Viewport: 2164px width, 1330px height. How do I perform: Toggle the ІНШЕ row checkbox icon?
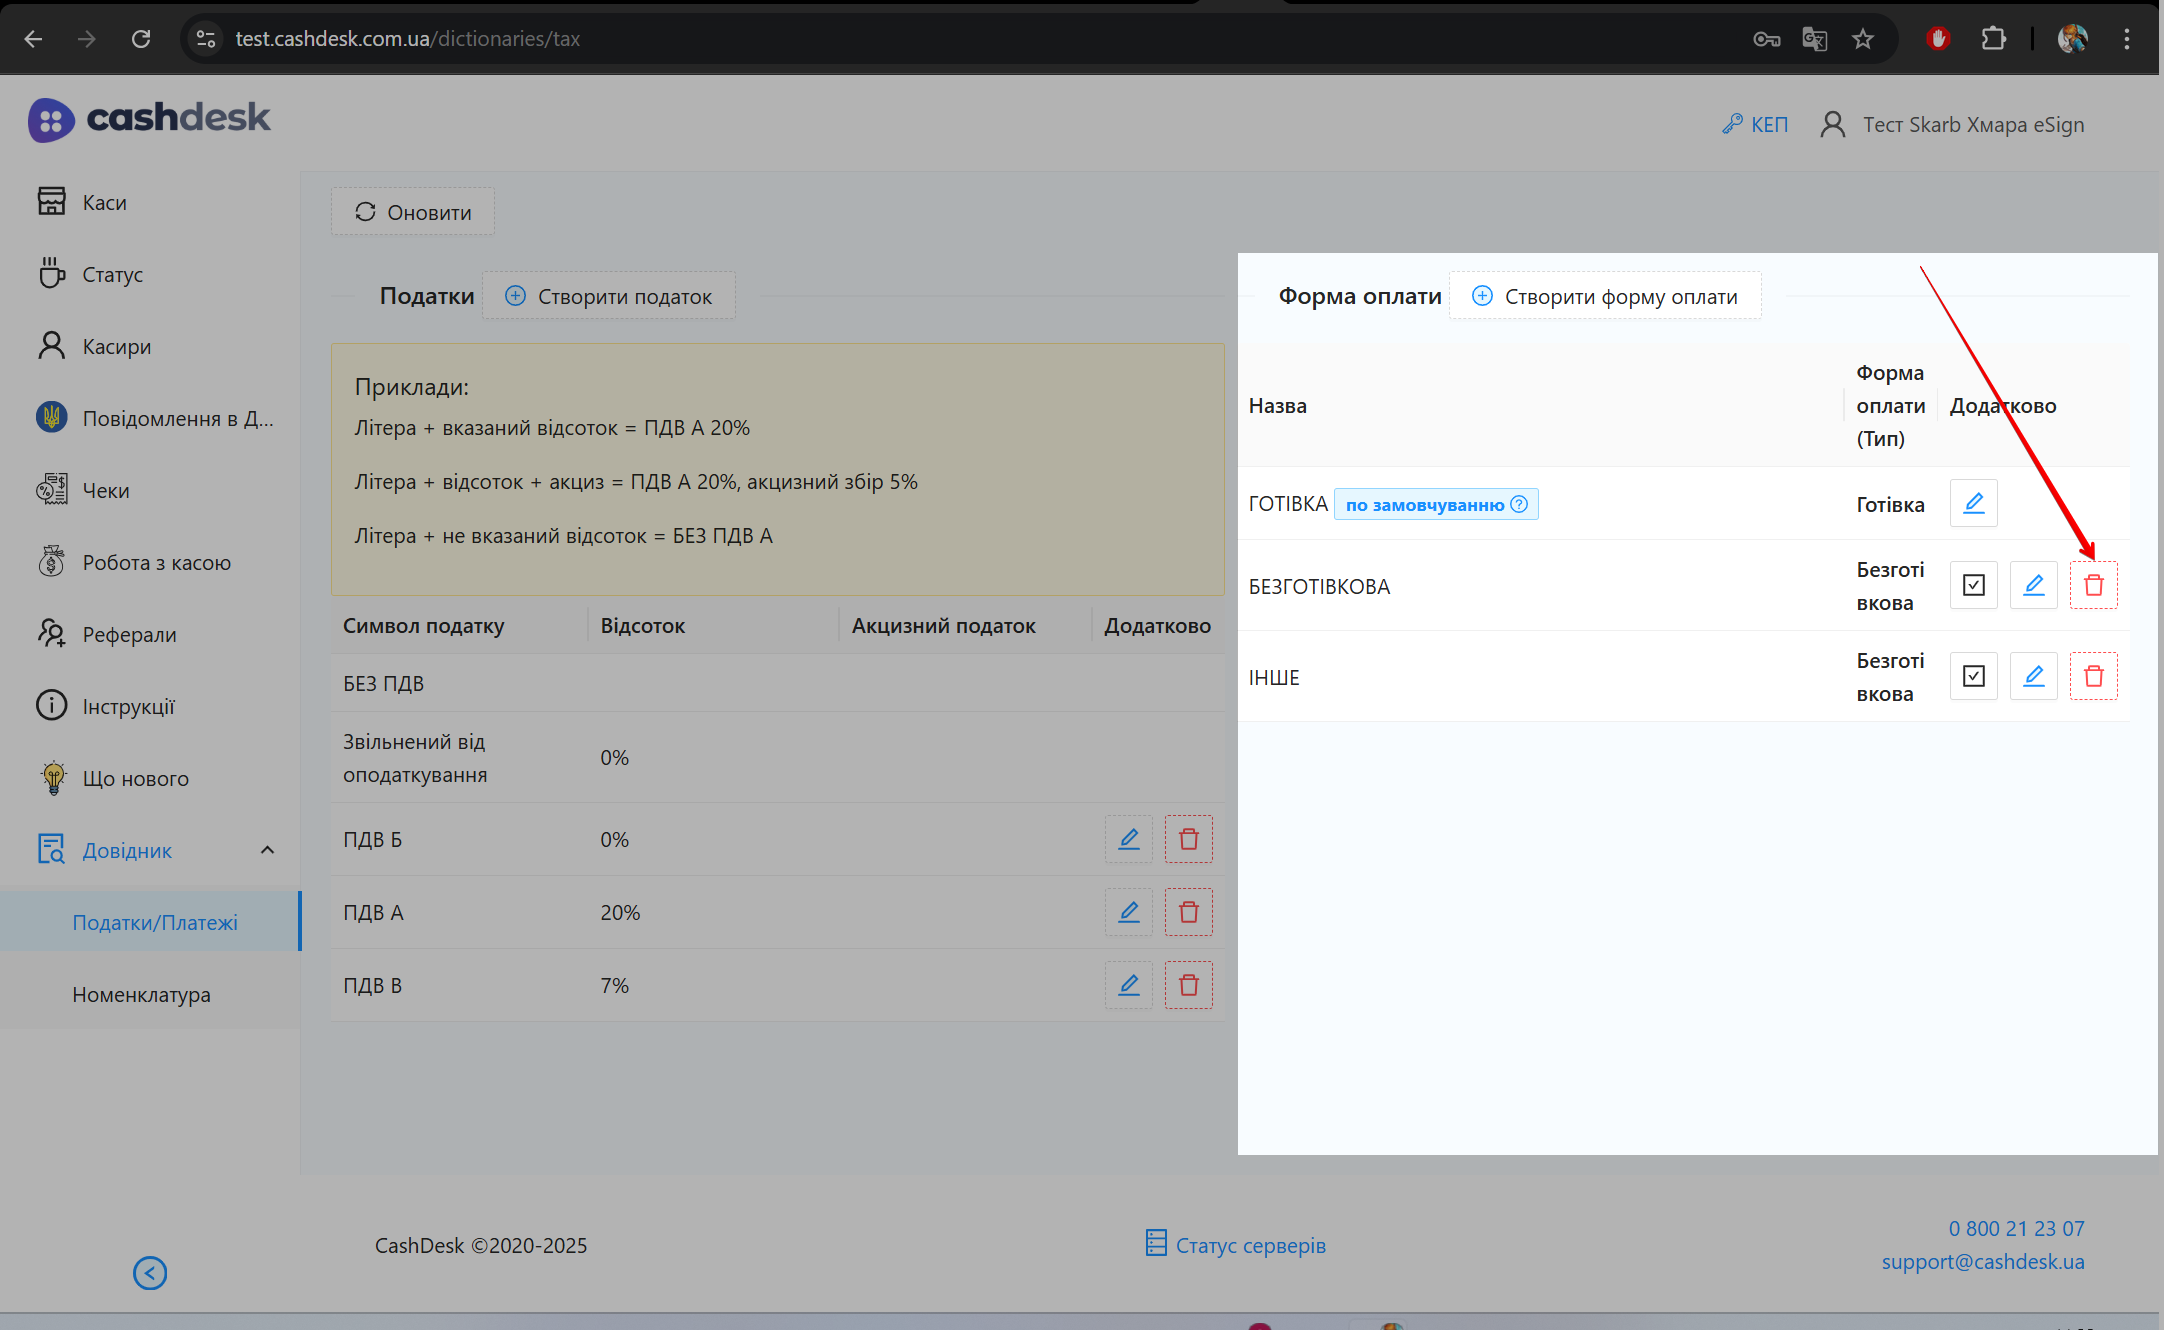1973,676
